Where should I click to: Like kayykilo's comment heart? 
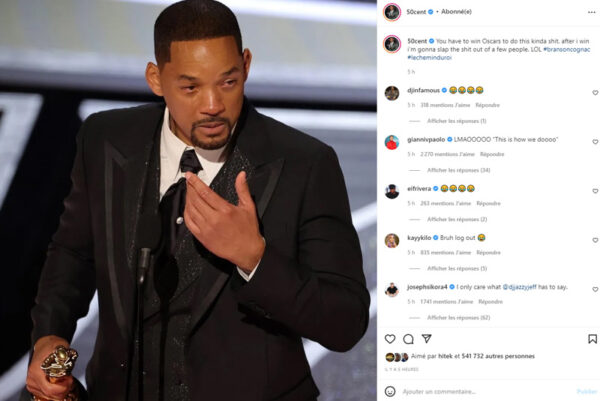[x=595, y=240]
